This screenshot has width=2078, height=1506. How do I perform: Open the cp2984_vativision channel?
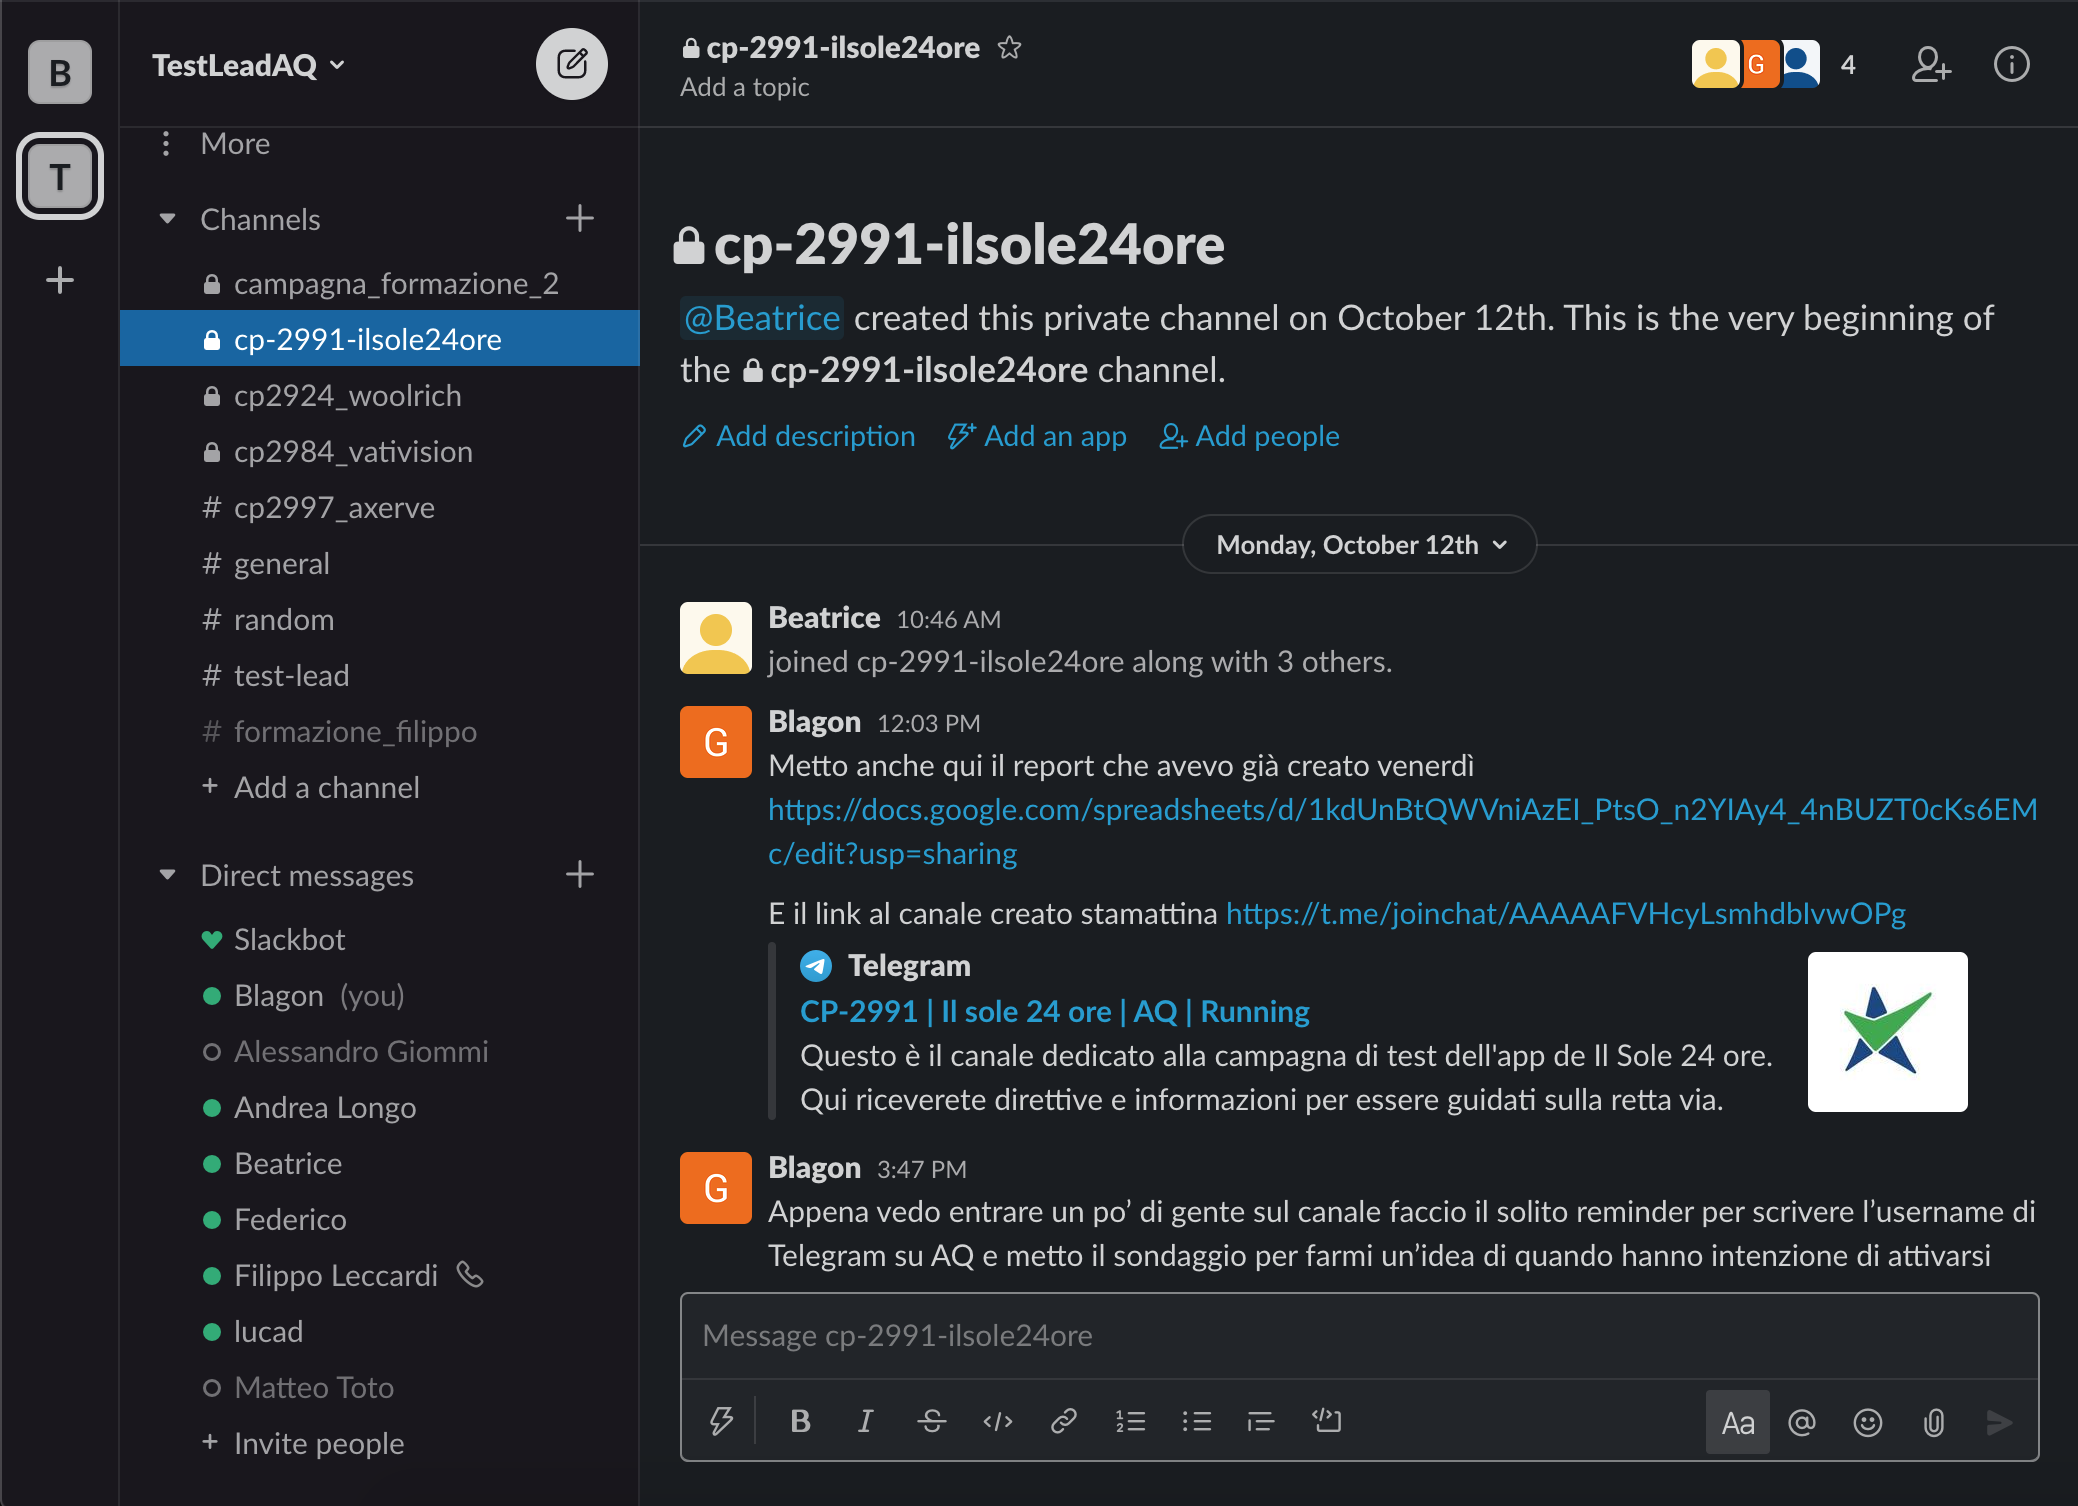(x=380, y=452)
